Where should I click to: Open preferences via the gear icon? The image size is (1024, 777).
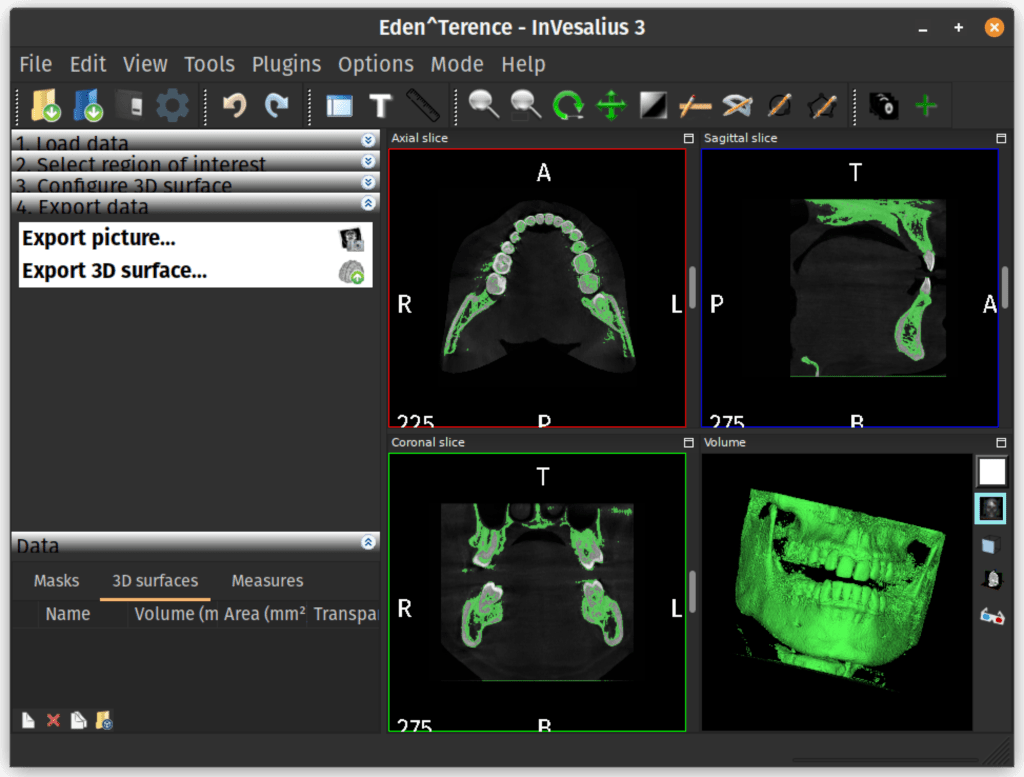coord(172,105)
